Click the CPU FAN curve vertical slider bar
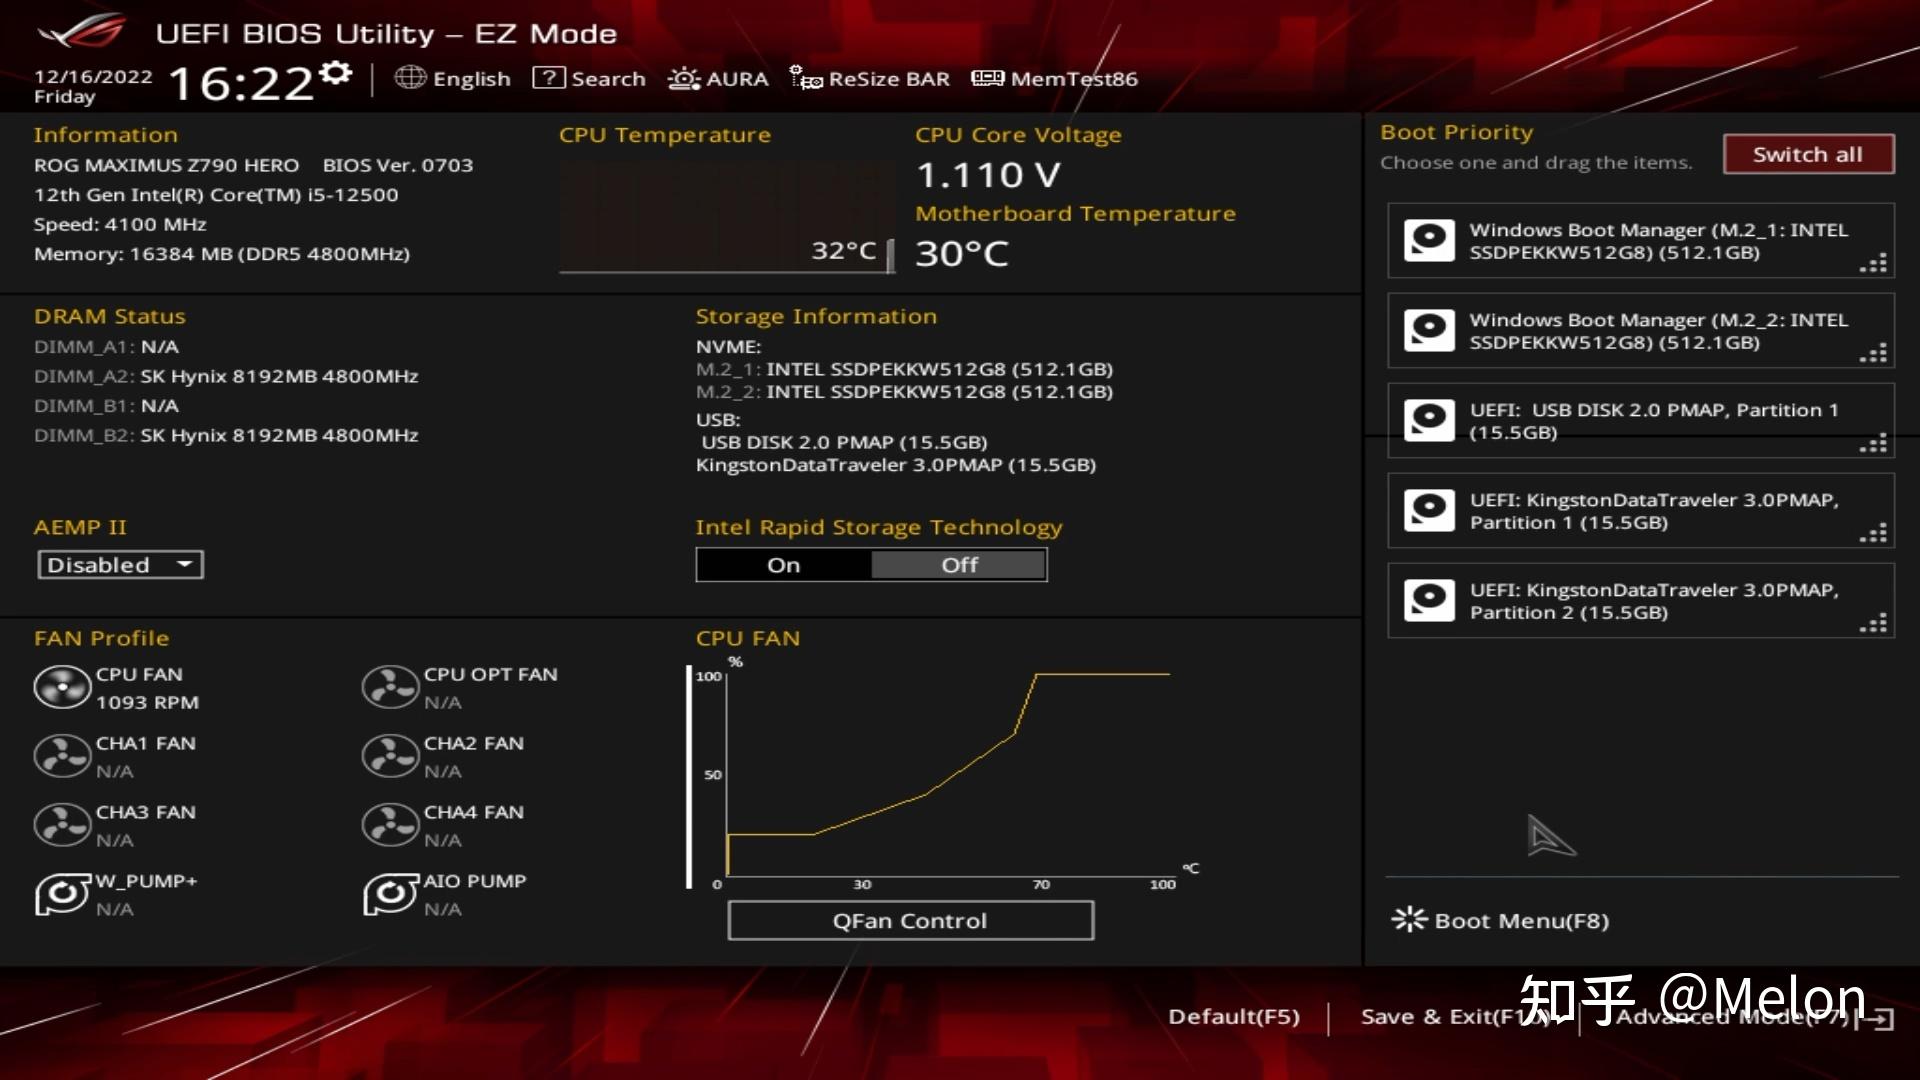The width and height of the screenshot is (1920, 1080). pyautogui.click(x=689, y=776)
